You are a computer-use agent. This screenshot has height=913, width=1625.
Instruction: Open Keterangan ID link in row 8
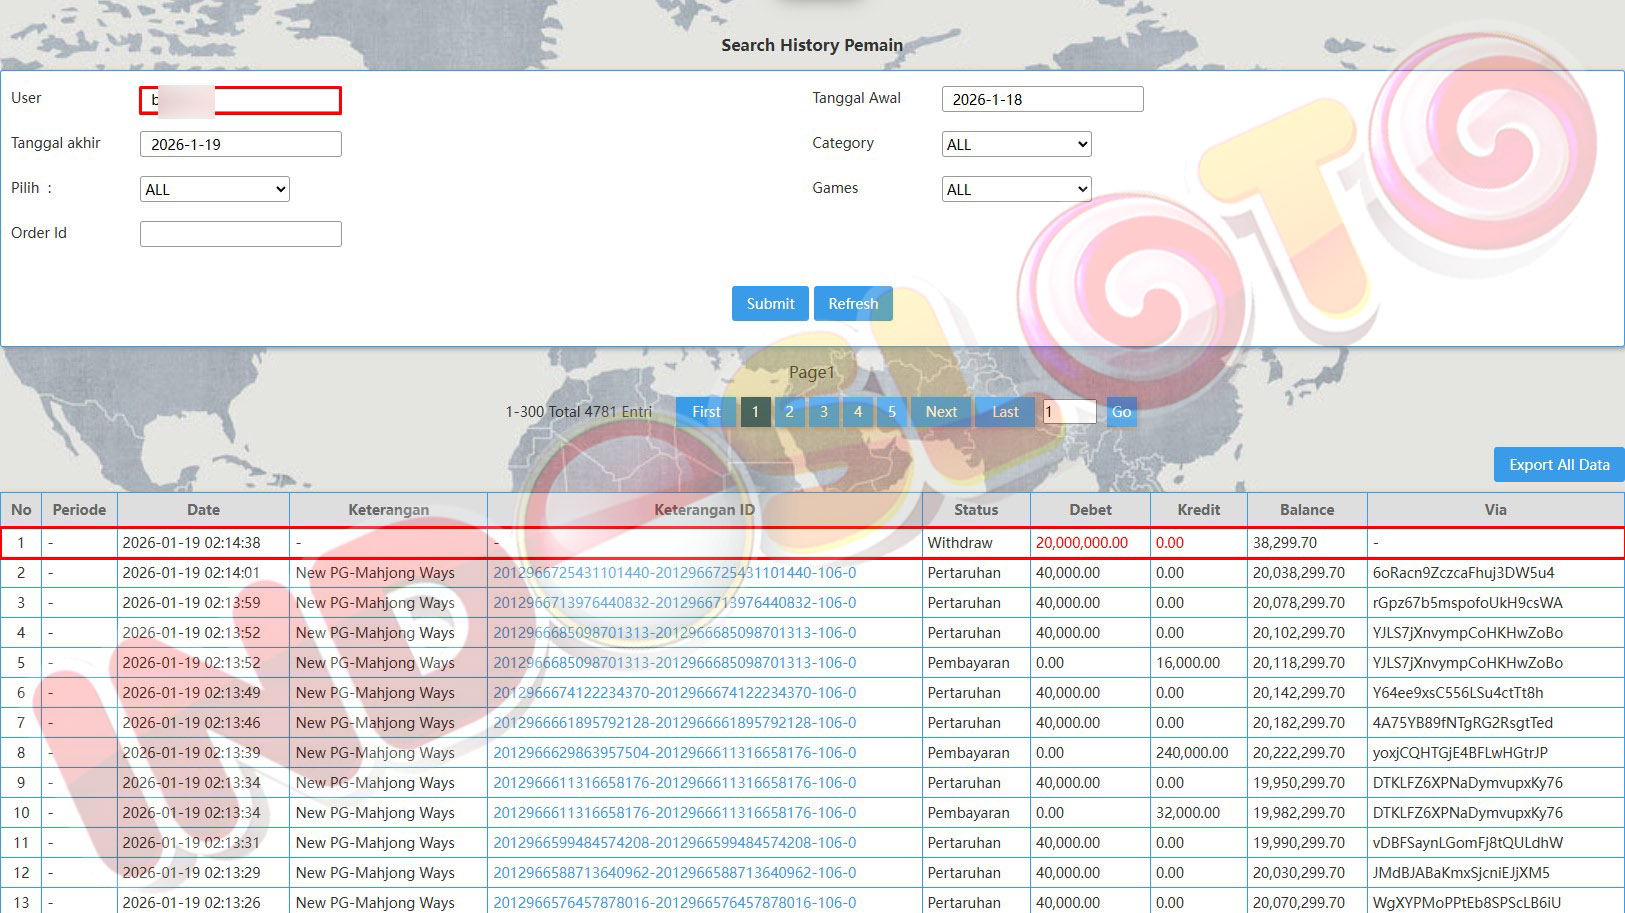tap(674, 753)
